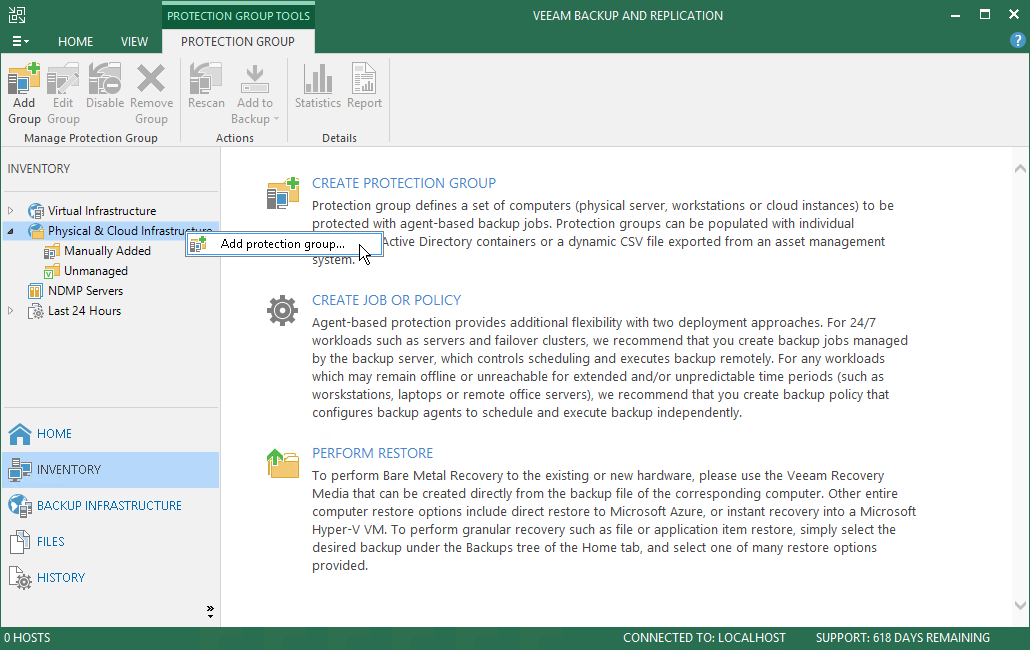Open the PERFORM RESTORE link
This screenshot has width=1030, height=650.
372,453
